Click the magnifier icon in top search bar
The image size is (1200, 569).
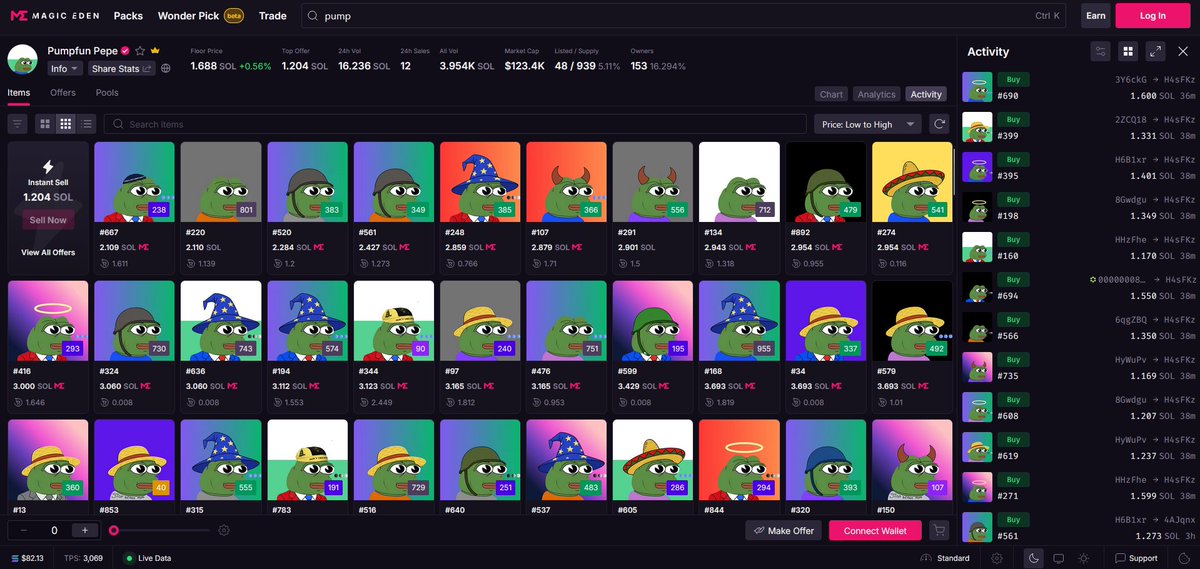point(313,16)
